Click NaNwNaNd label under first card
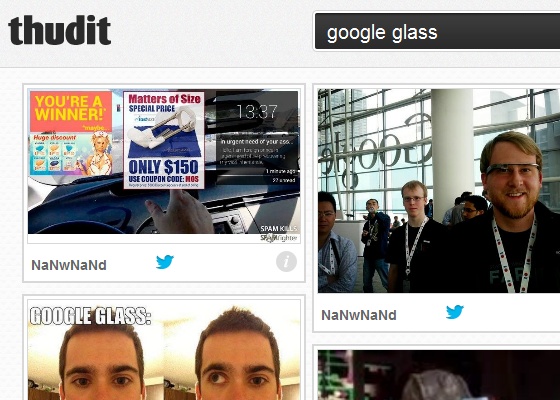560x400 pixels. pyautogui.click(x=69, y=265)
